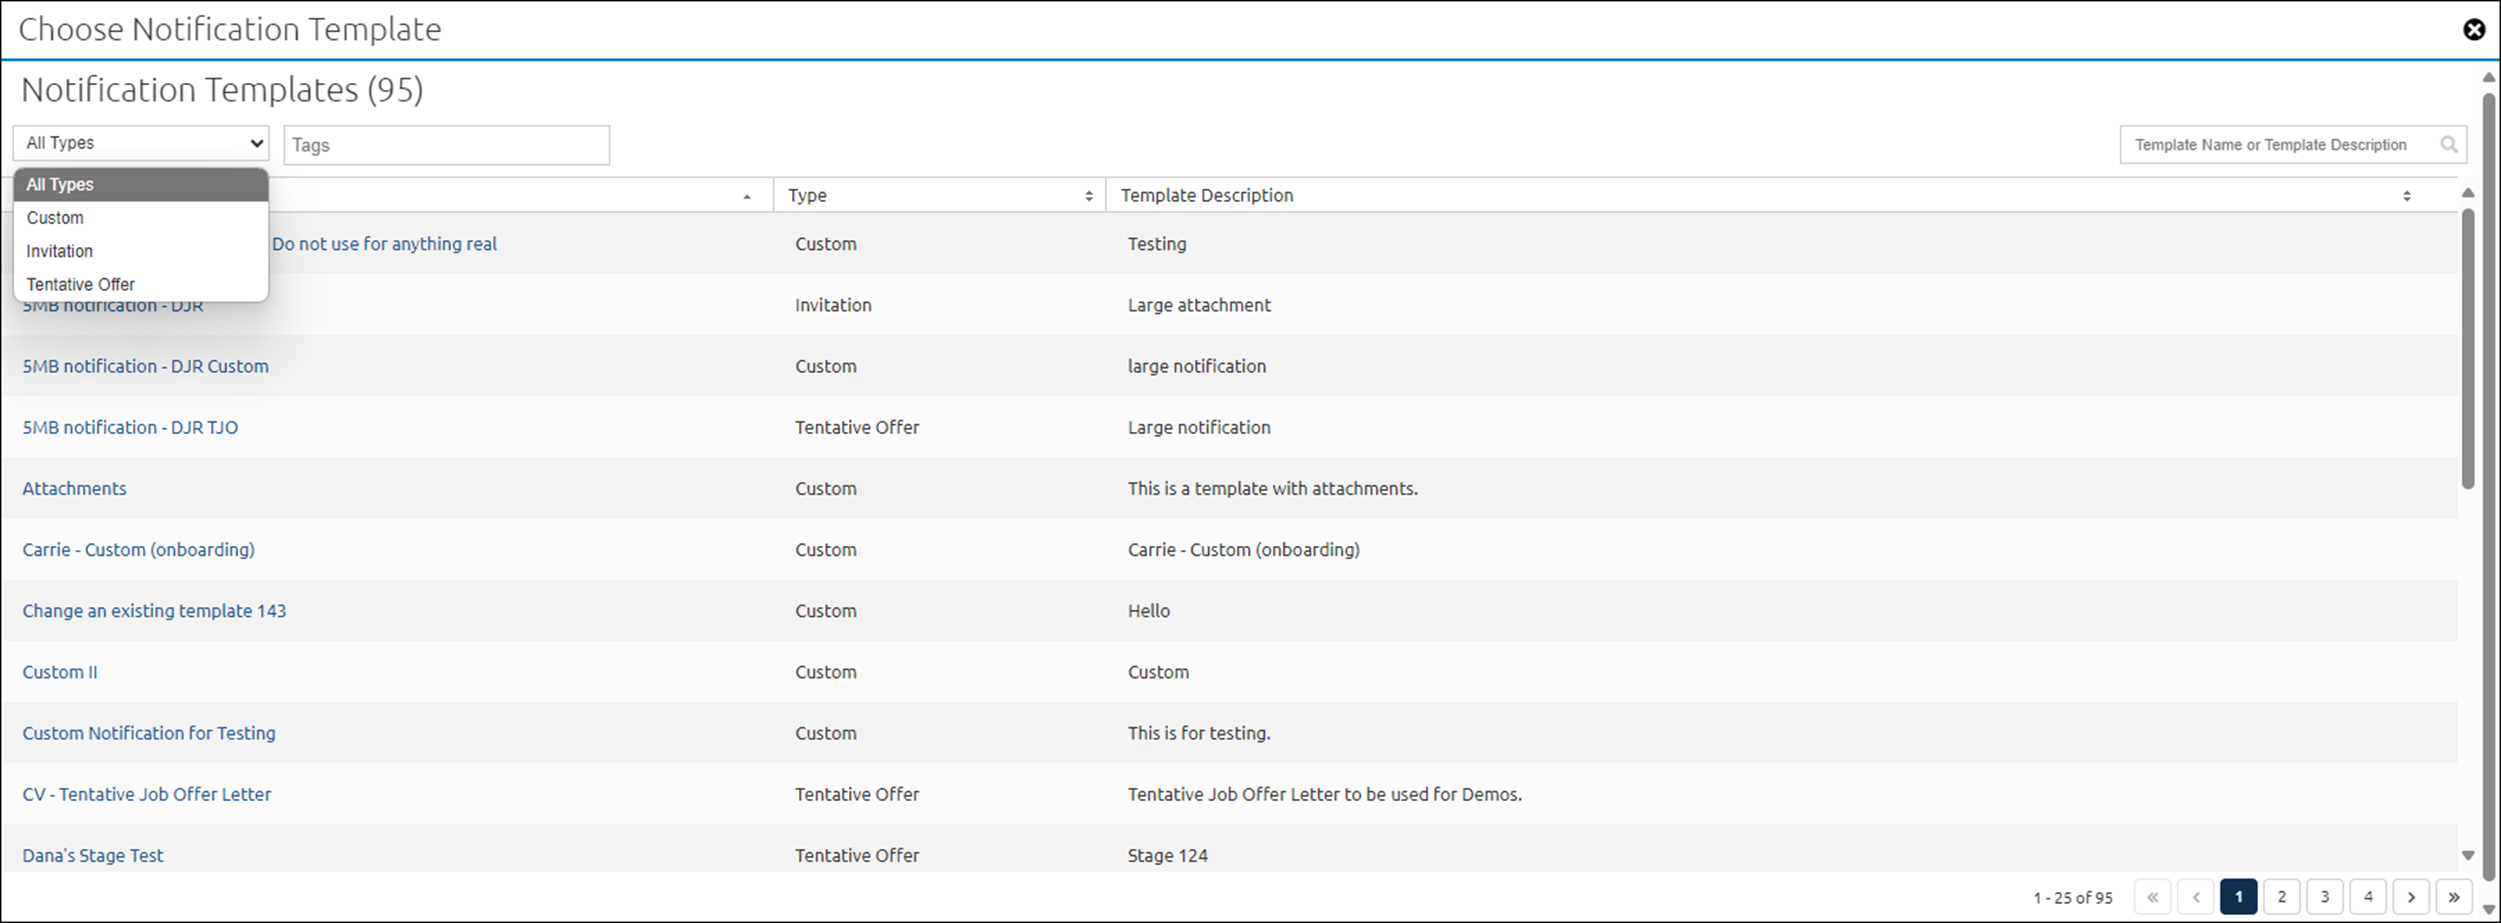The height and width of the screenshot is (923, 2501).
Task: Click Tentative Job Offer Letter for Demos description
Action: [x=1325, y=794]
